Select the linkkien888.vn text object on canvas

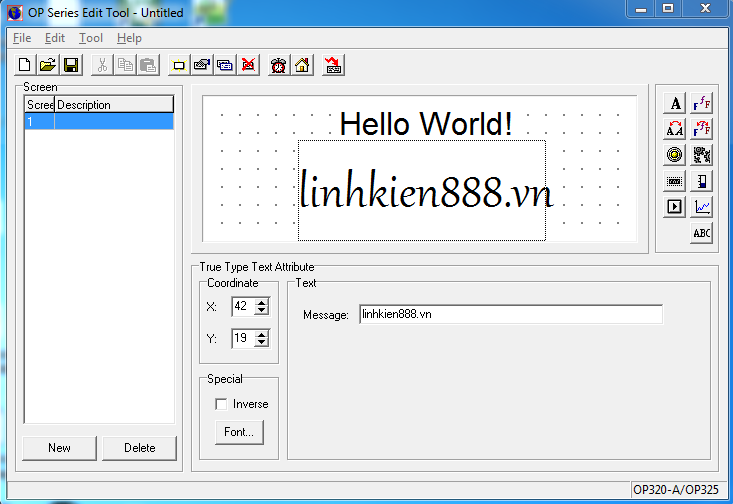[424, 191]
